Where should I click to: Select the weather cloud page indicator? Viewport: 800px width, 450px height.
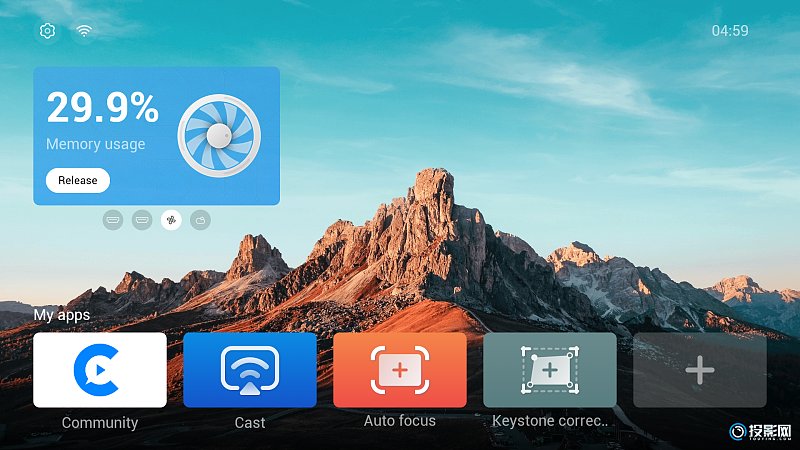(x=201, y=220)
